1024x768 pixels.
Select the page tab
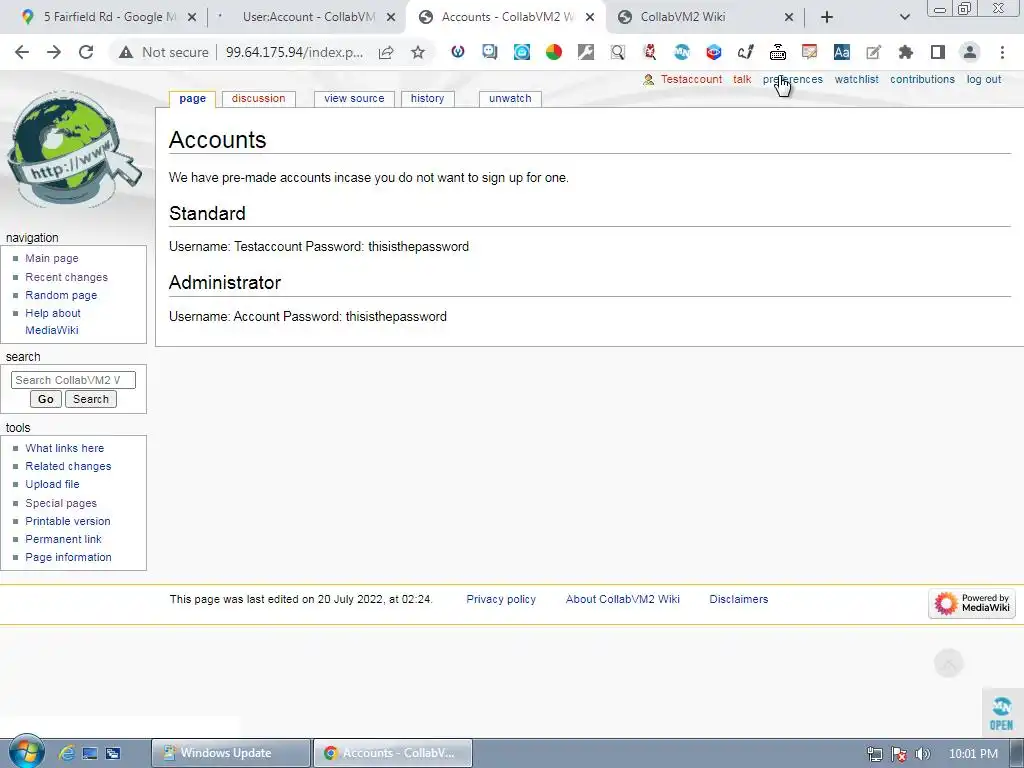point(192,99)
